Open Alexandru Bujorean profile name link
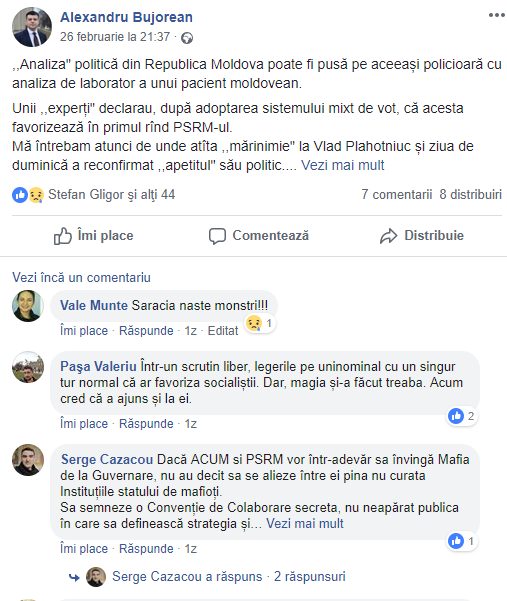507x601 pixels. click(x=126, y=17)
